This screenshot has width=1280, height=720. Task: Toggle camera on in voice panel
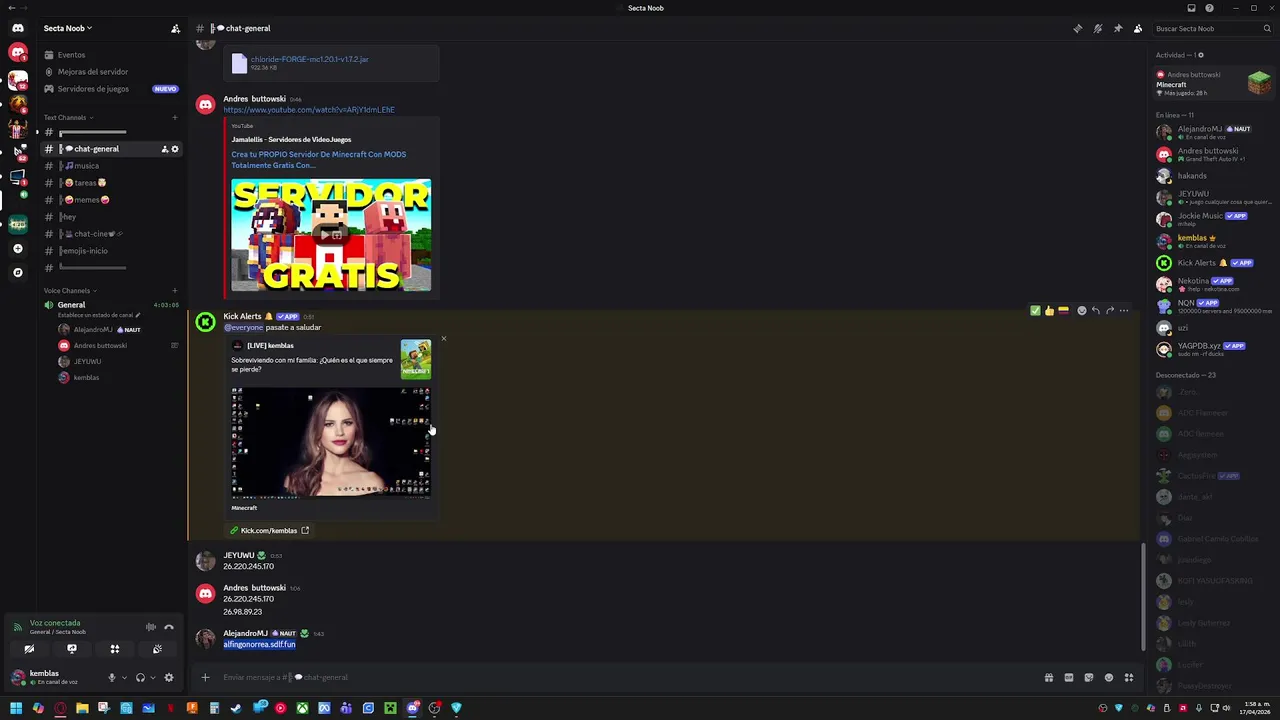pyautogui.click(x=29, y=649)
